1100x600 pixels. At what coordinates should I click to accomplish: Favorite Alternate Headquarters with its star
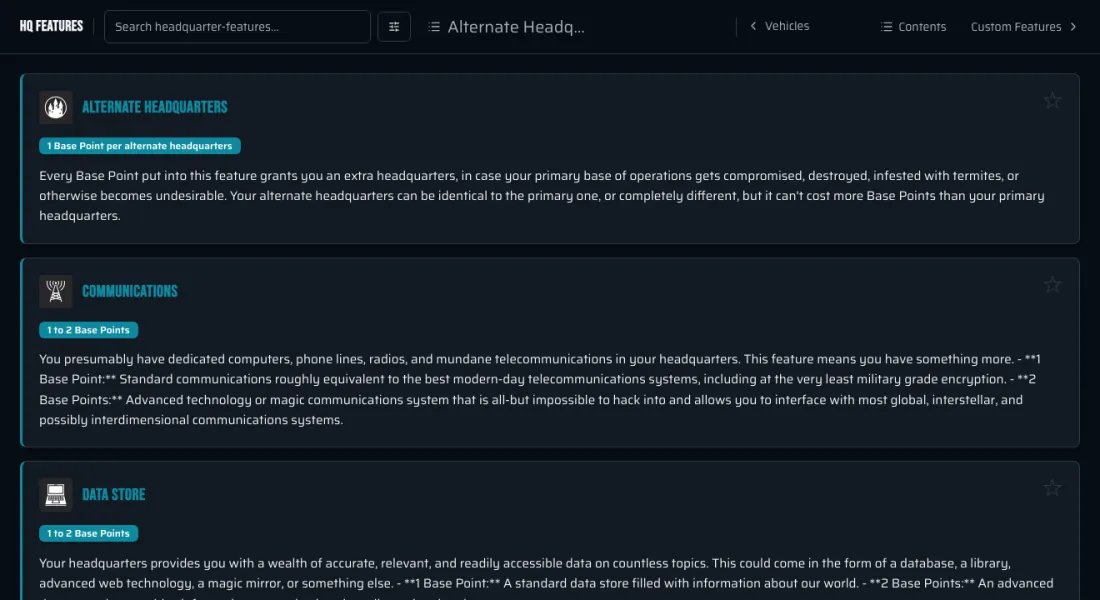pos(1052,101)
